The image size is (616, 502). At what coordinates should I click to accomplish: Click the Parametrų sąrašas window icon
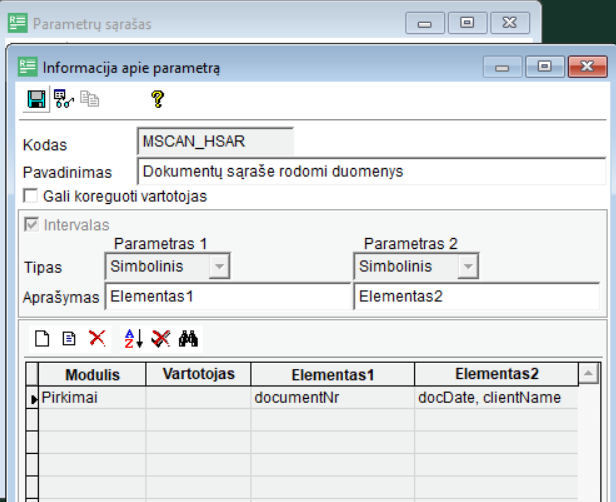(18, 23)
